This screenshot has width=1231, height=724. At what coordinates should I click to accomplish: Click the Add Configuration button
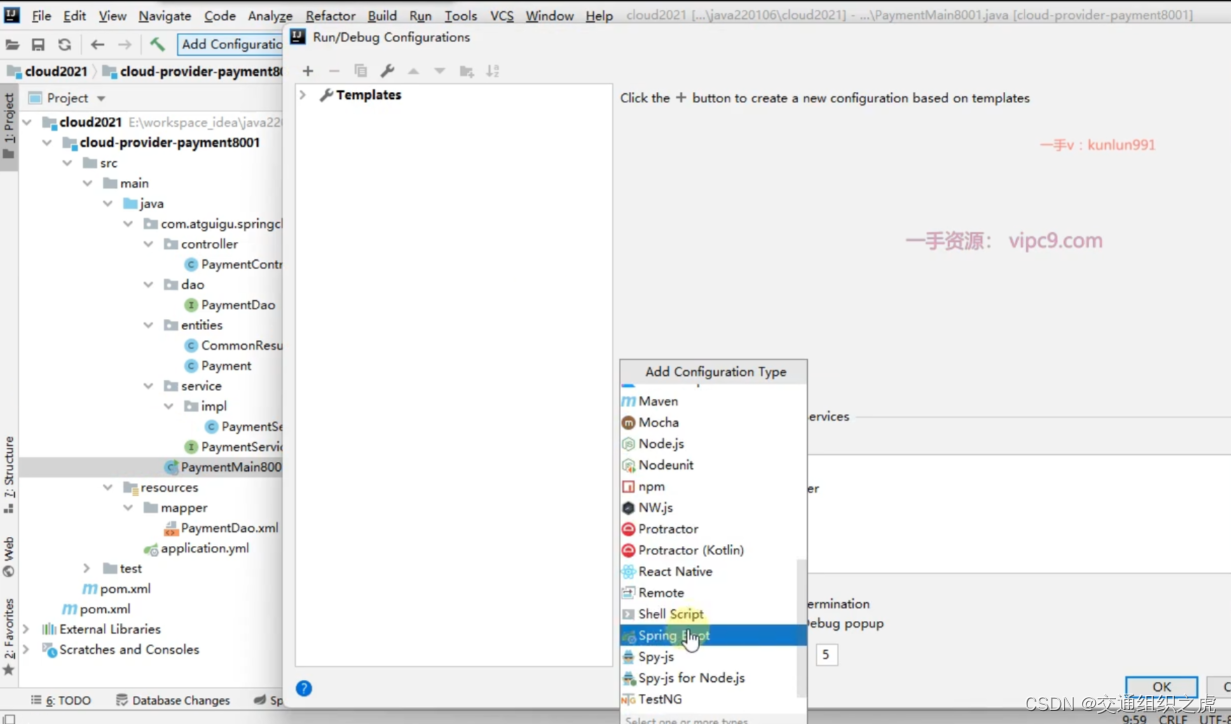point(231,44)
